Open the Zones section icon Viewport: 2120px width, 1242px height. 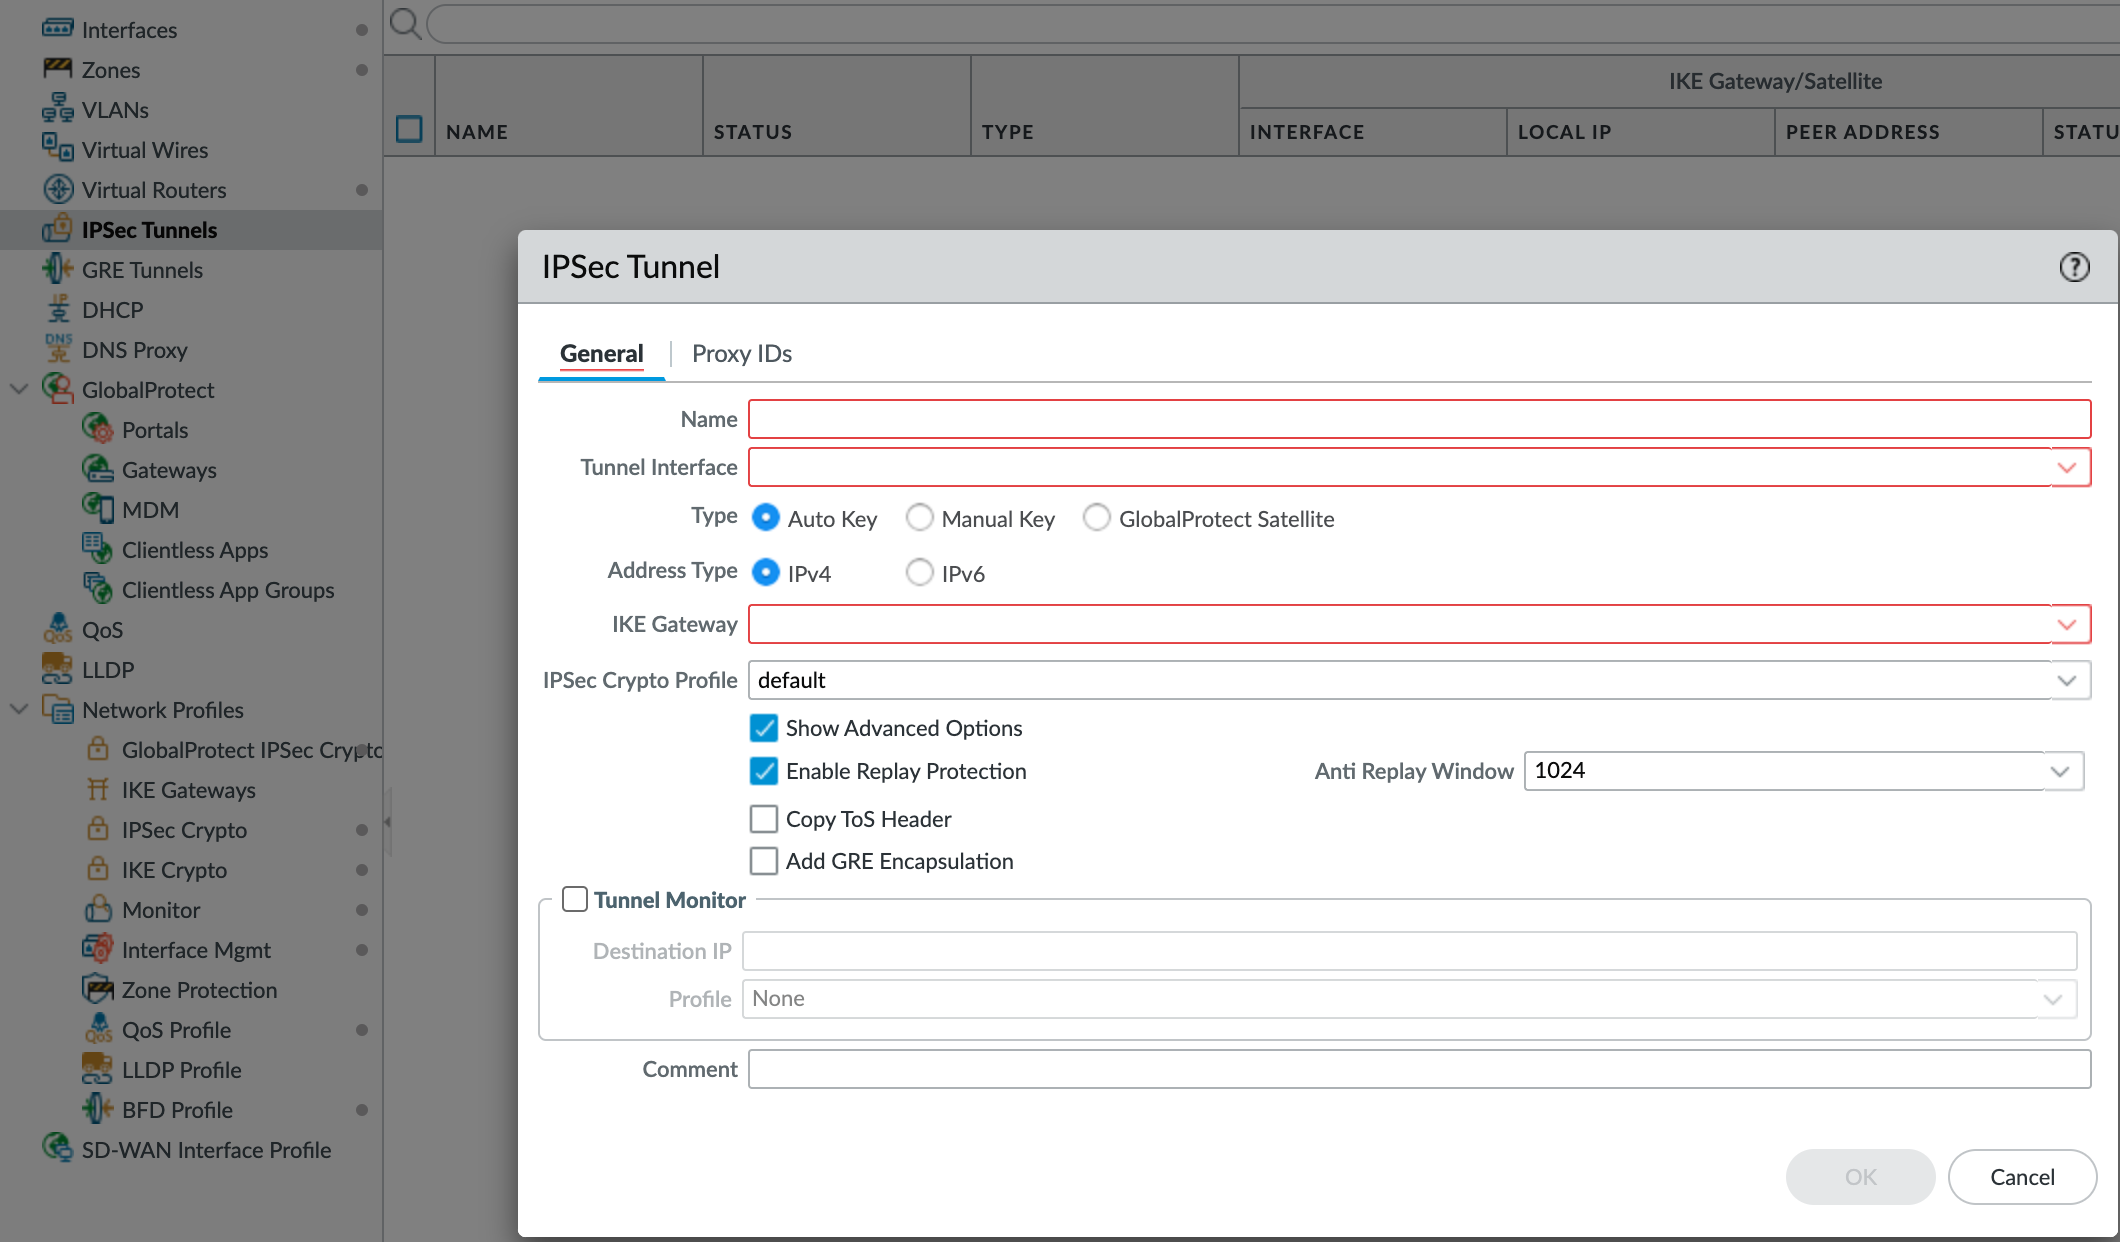58,69
